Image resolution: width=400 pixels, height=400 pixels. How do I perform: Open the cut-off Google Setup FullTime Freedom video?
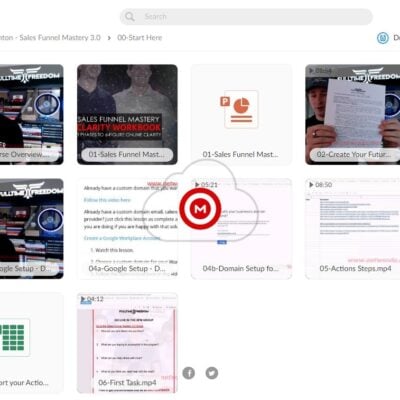pos(32,228)
